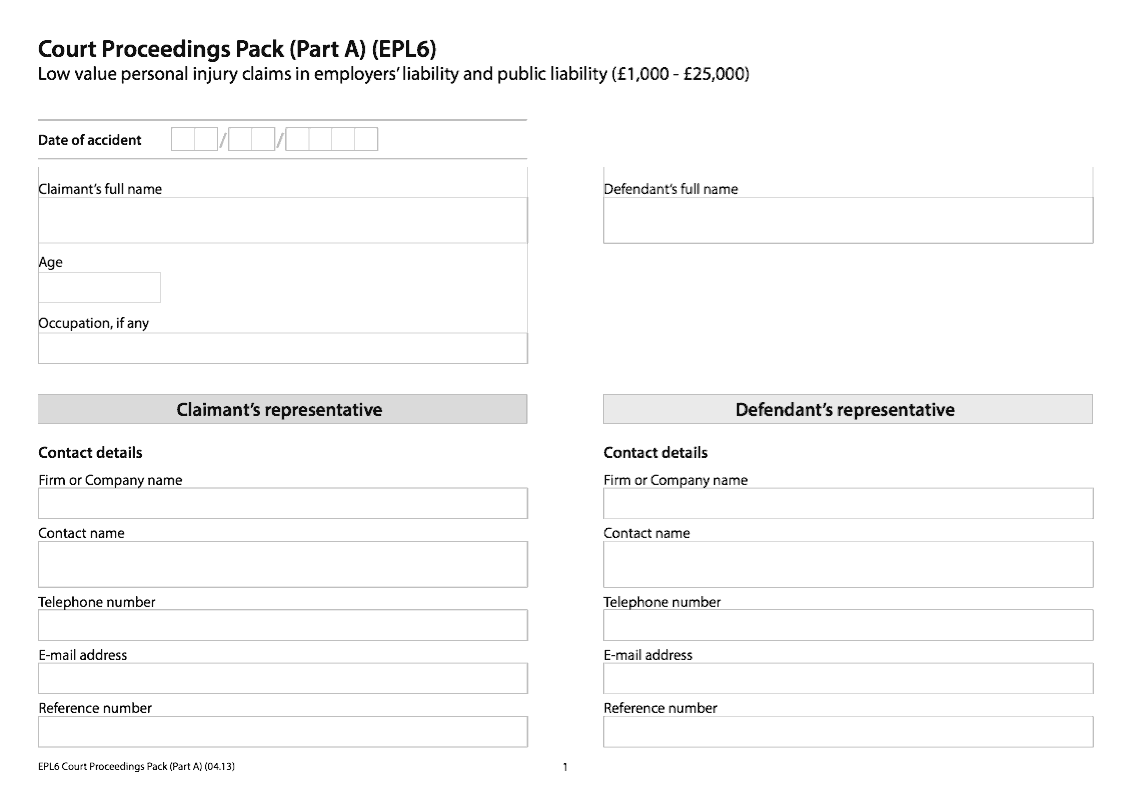
Task: Click claimant representative's Reference number field
Action: click(282, 732)
